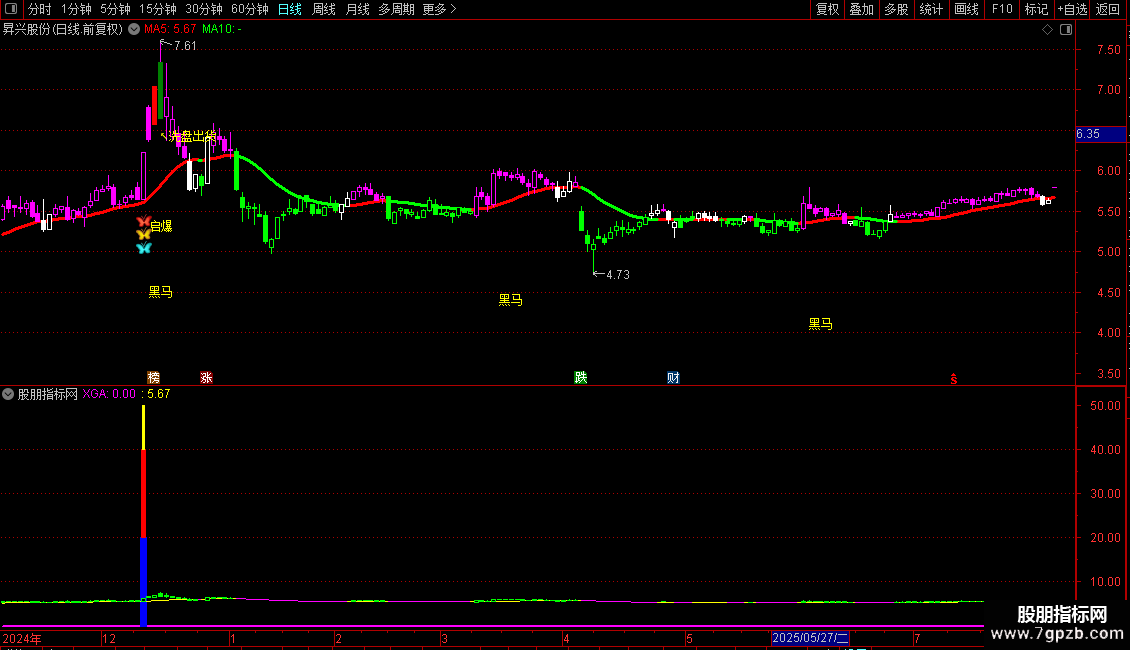Viewport: 1130px width, 650px height.
Task: Click the 6.35 price axis cursor label
Action: point(1100,134)
